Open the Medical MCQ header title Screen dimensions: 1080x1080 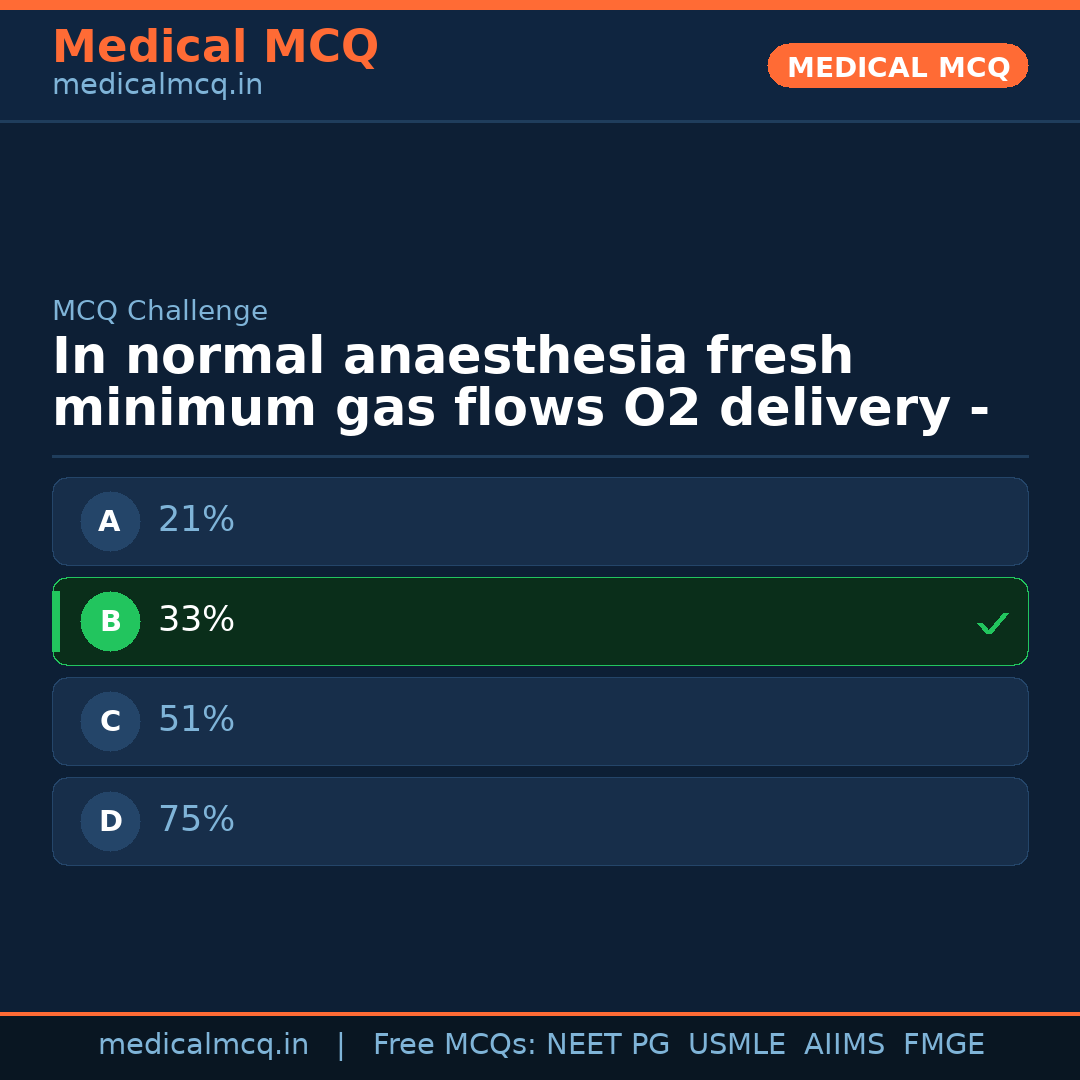215,47
